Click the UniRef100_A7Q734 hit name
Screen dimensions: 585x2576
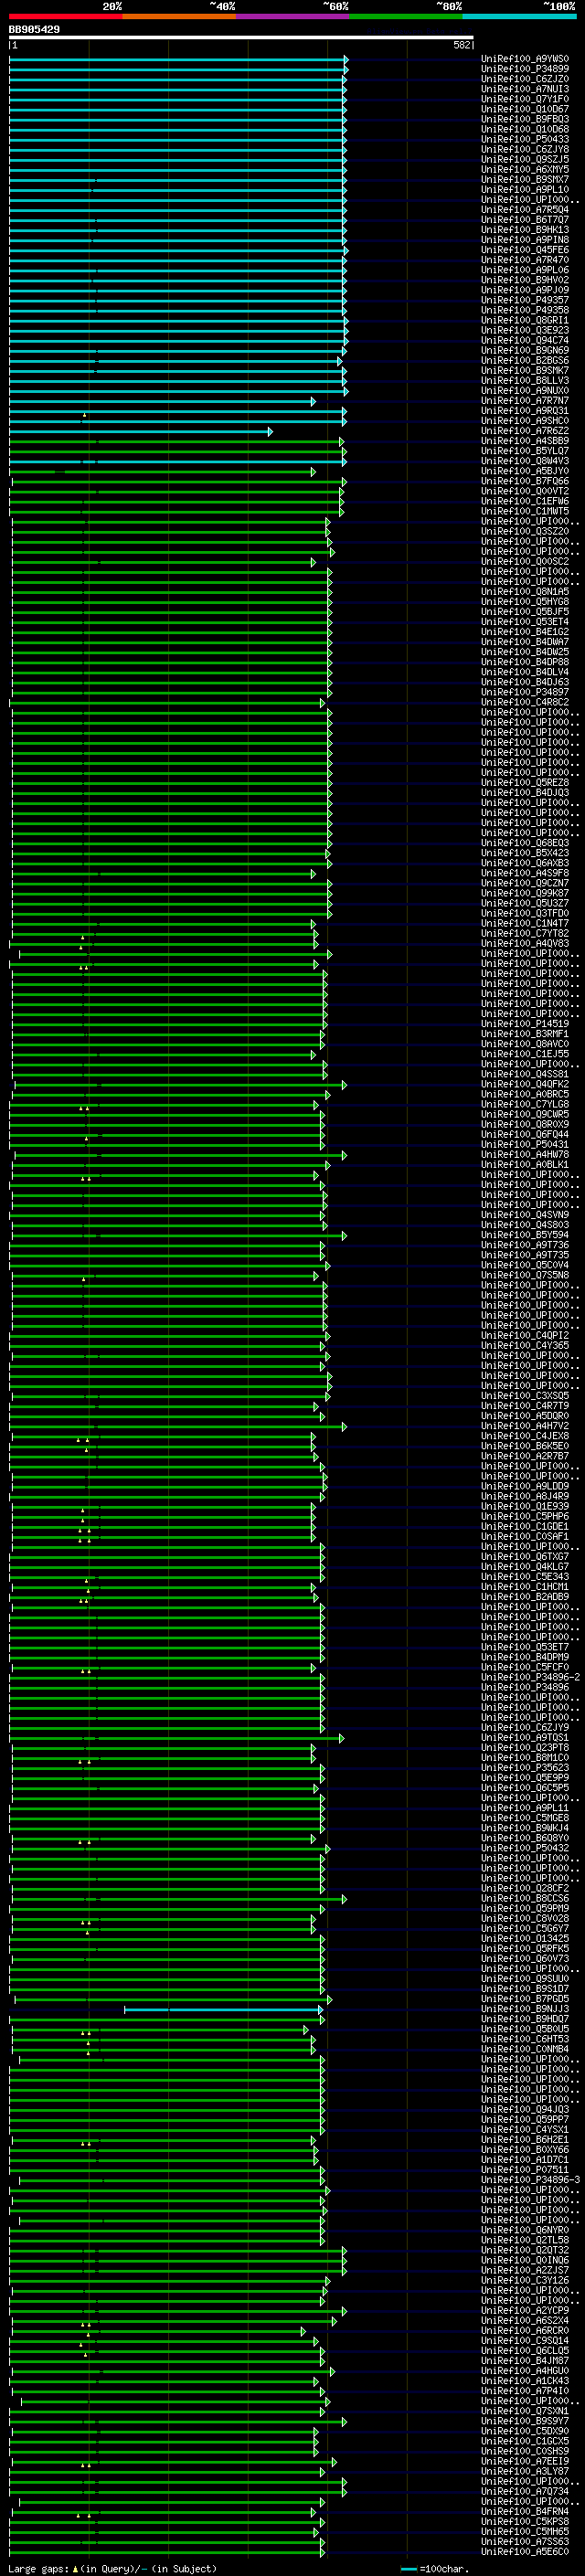[525, 2492]
